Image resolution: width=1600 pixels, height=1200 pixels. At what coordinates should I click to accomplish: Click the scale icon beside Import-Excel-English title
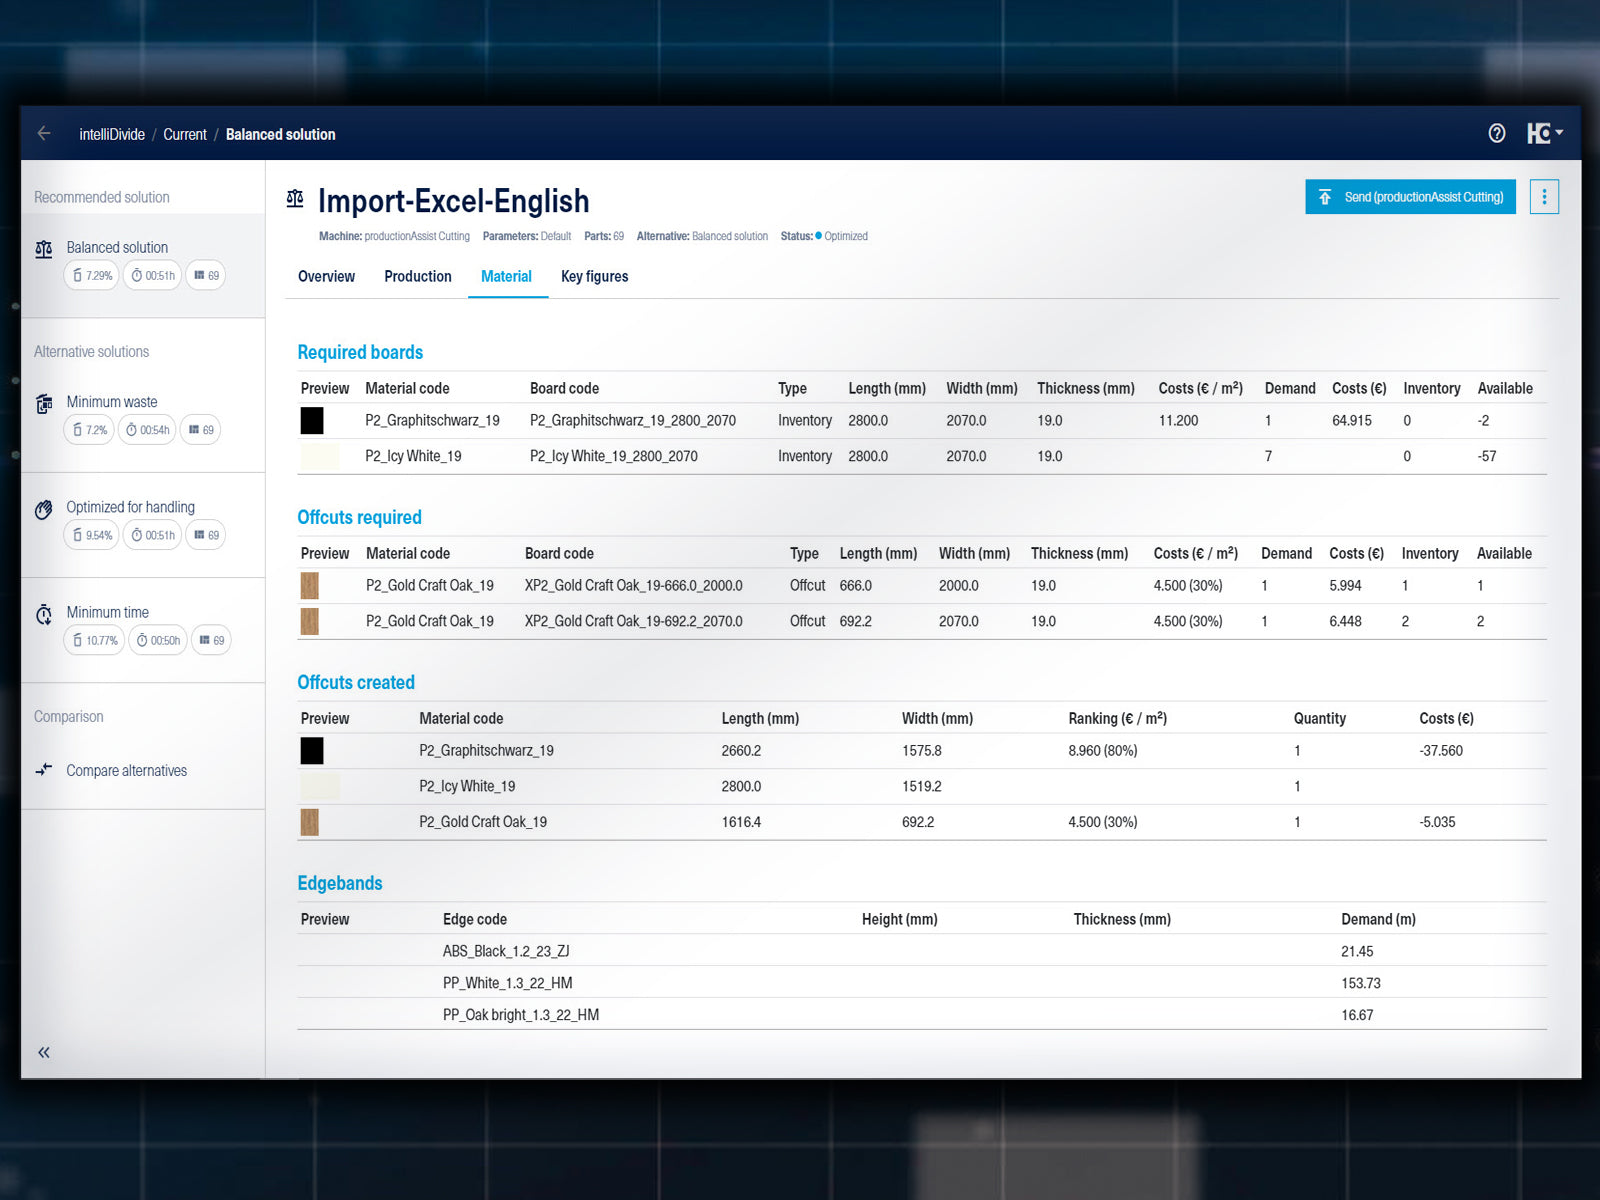(x=295, y=199)
